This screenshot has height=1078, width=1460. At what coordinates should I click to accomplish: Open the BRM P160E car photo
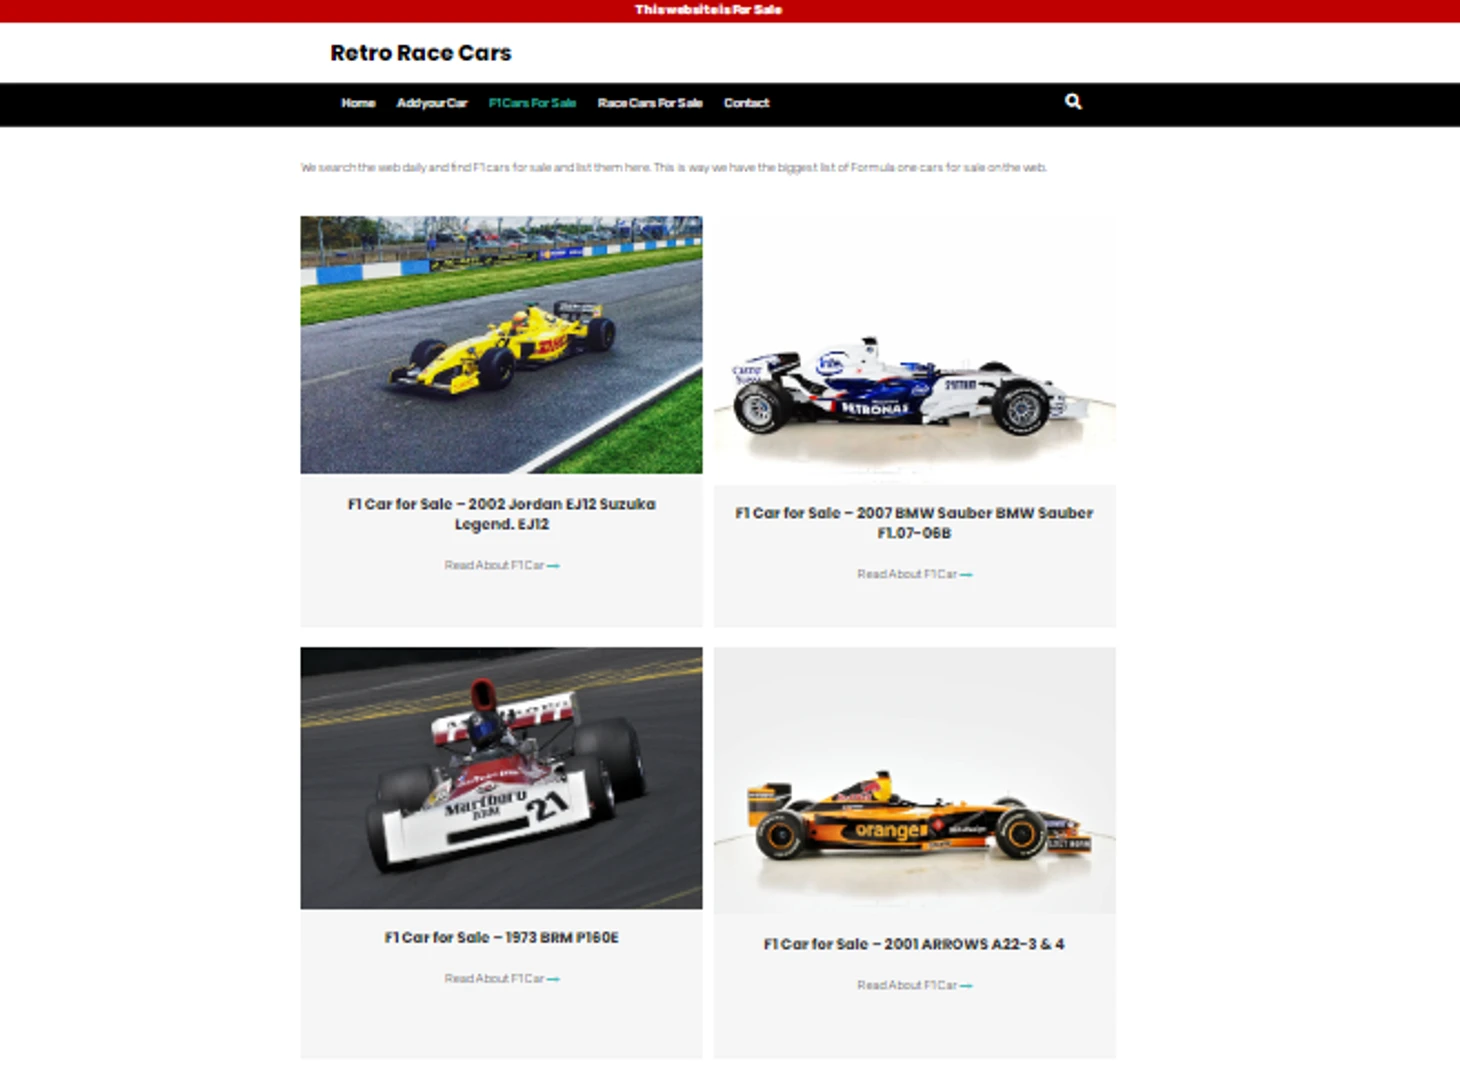click(501, 778)
